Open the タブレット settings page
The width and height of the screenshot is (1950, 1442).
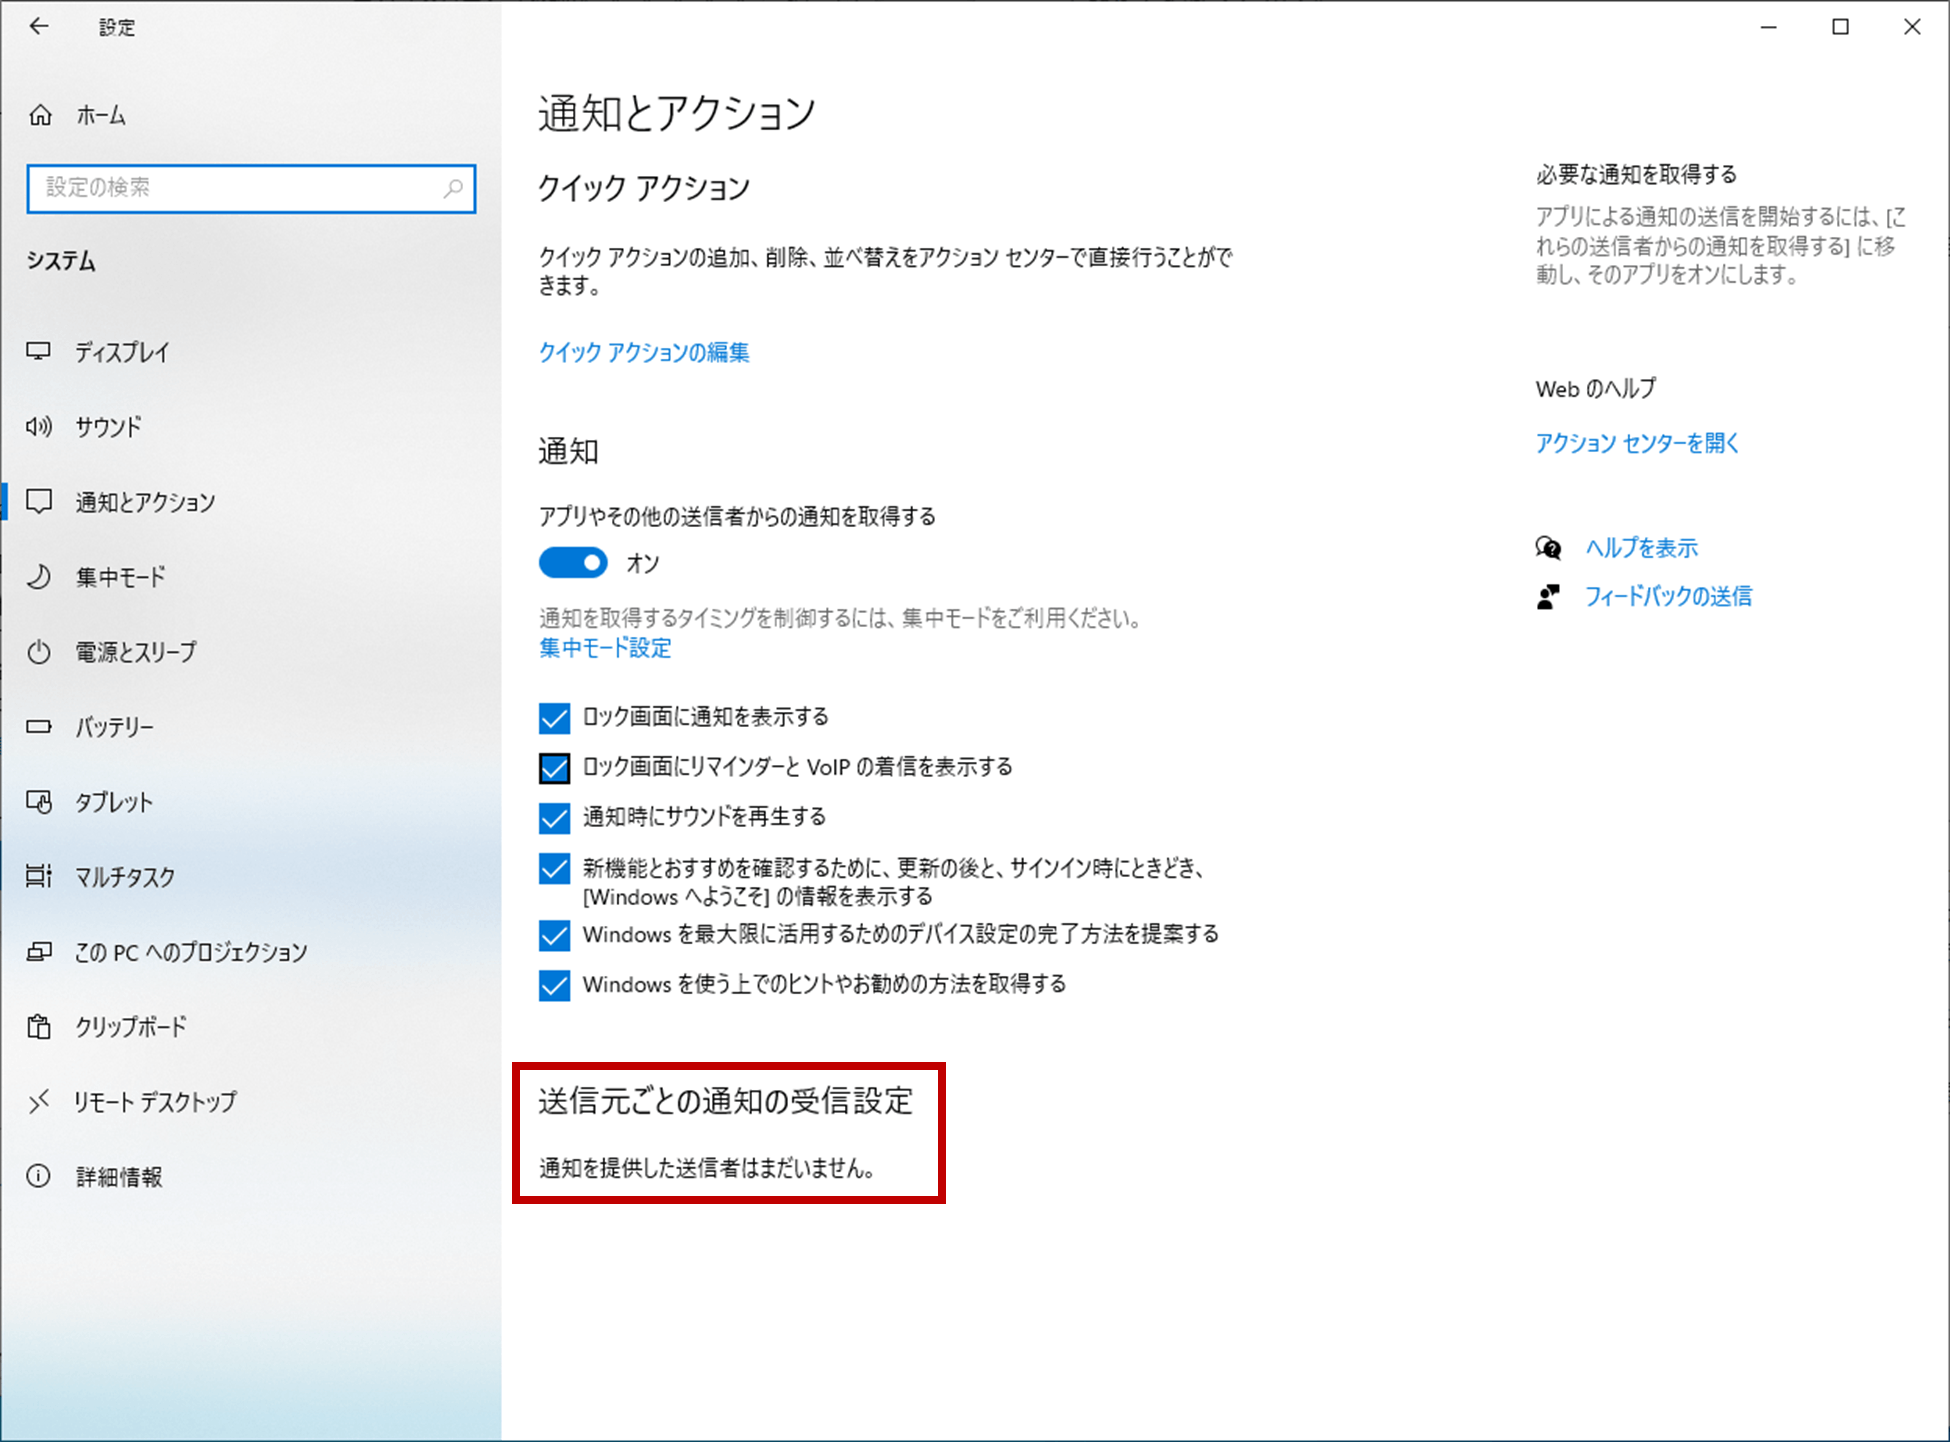(x=114, y=802)
